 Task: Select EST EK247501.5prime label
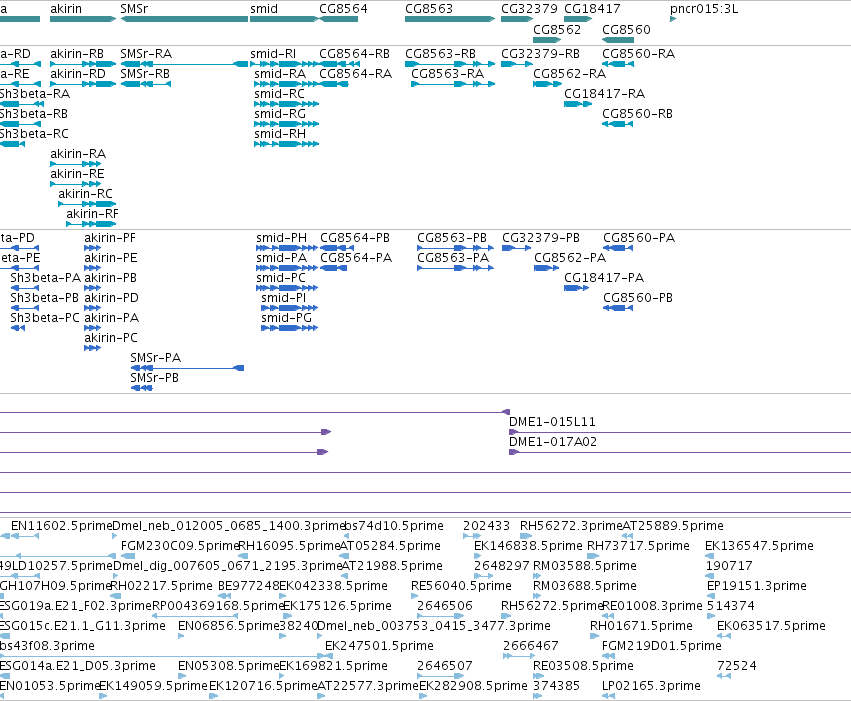379,646
